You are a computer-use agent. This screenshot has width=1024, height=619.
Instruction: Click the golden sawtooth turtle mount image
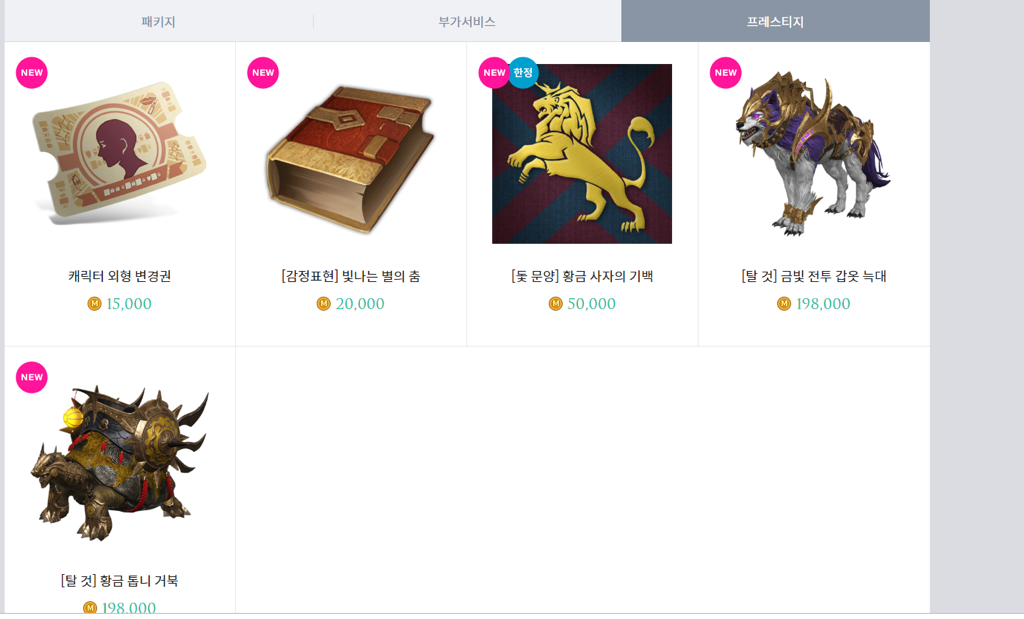[x=120, y=463]
